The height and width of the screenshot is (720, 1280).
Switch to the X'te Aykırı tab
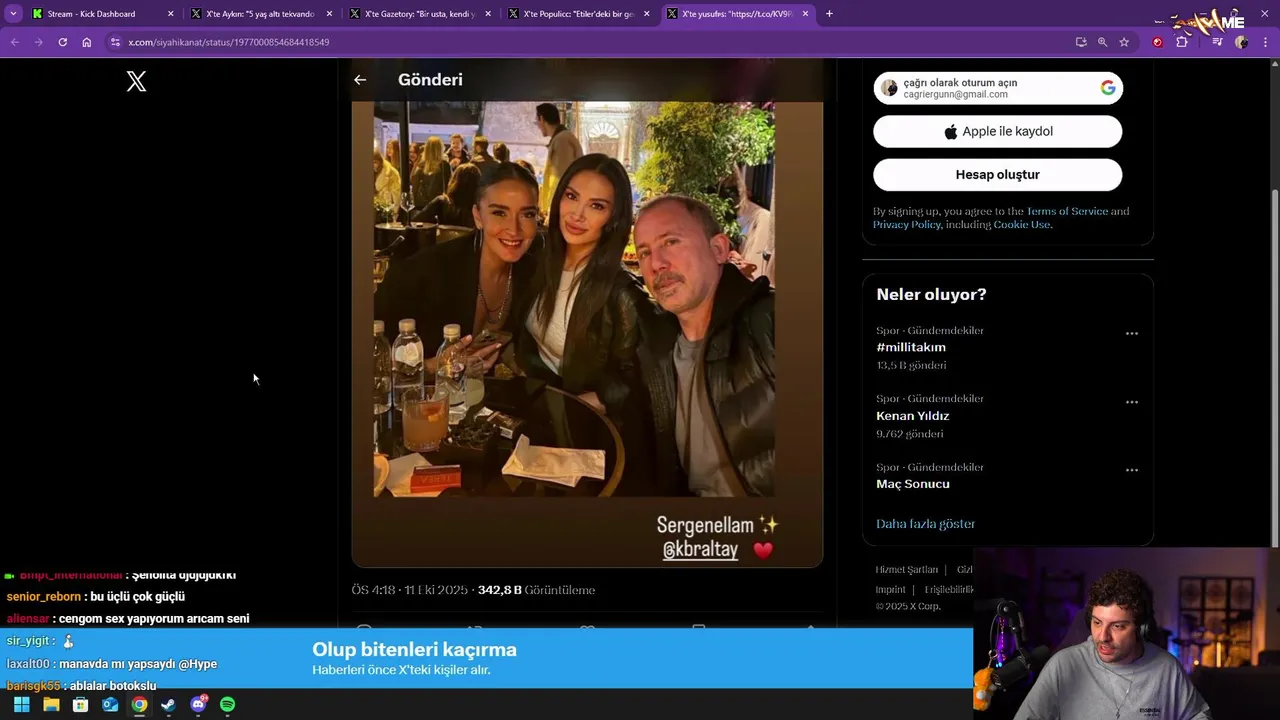260,14
